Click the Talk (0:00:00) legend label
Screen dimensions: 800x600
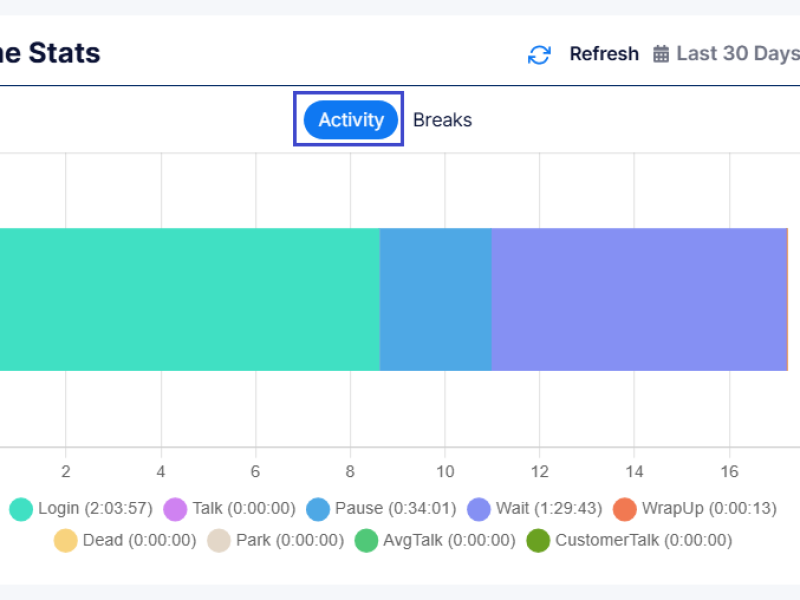pos(244,509)
